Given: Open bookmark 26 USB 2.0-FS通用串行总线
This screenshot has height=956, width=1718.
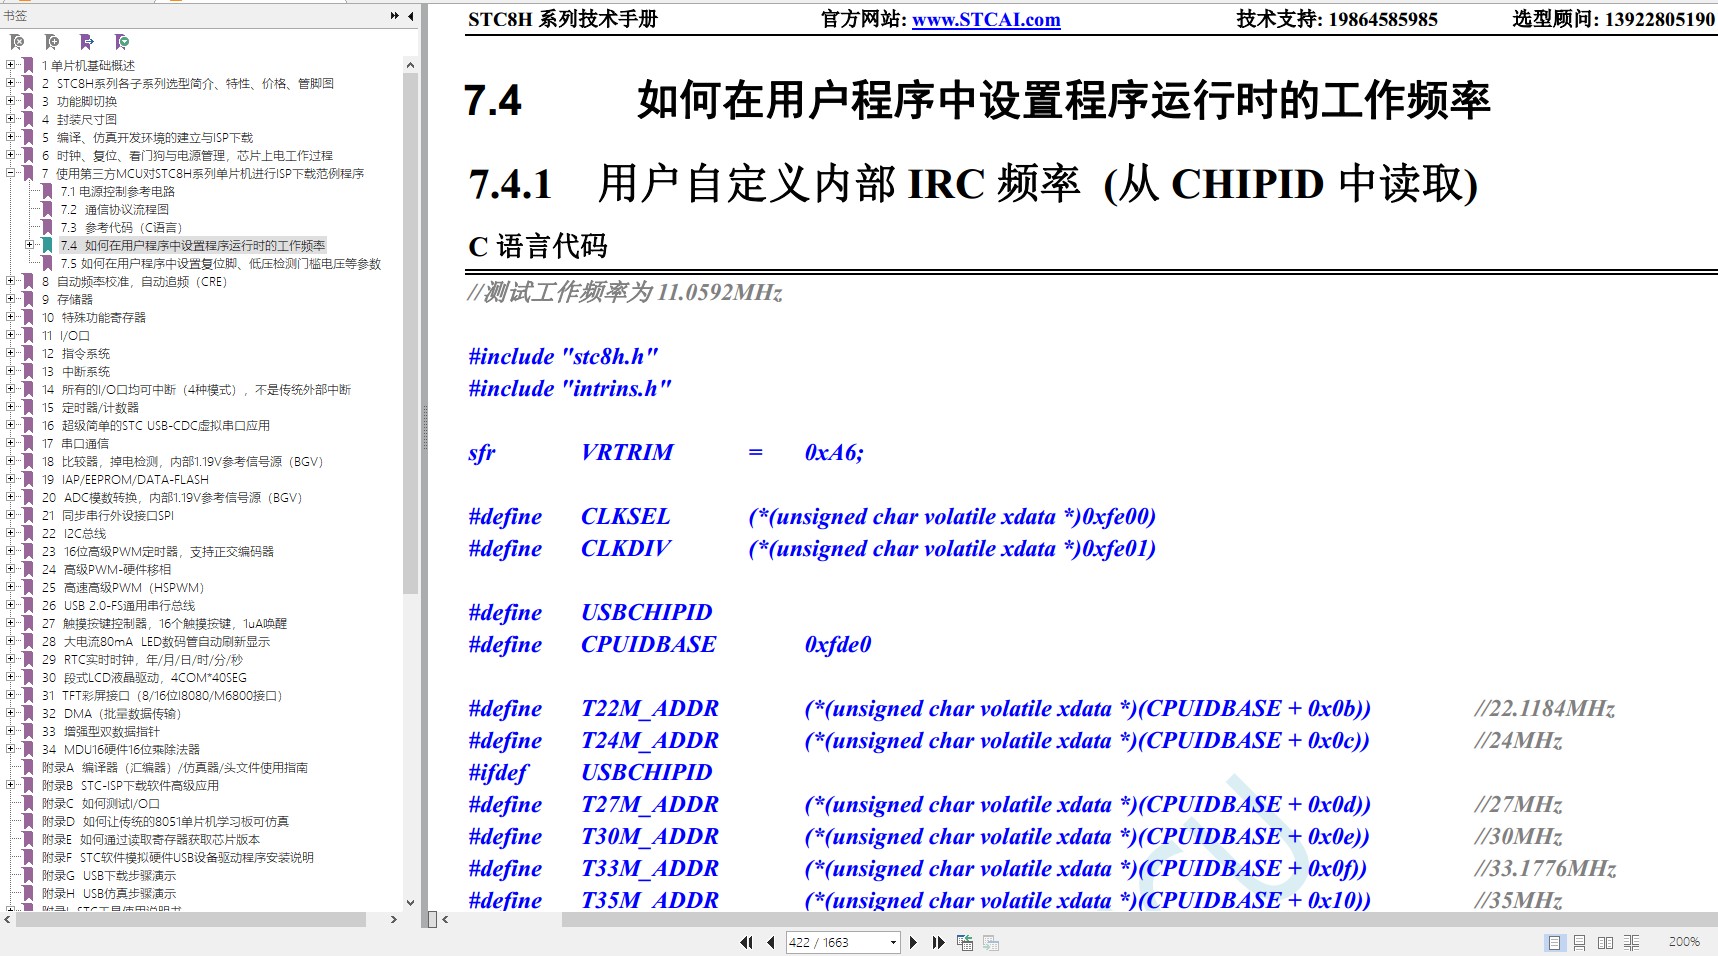Looking at the screenshot, I should point(119,605).
